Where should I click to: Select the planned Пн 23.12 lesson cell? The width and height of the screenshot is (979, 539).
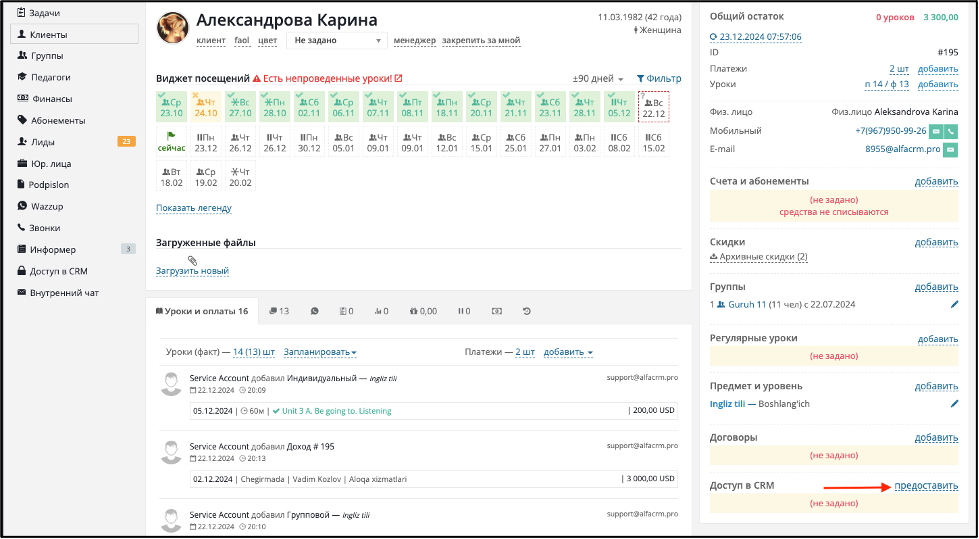pyautogui.click(x=205, y=141)
